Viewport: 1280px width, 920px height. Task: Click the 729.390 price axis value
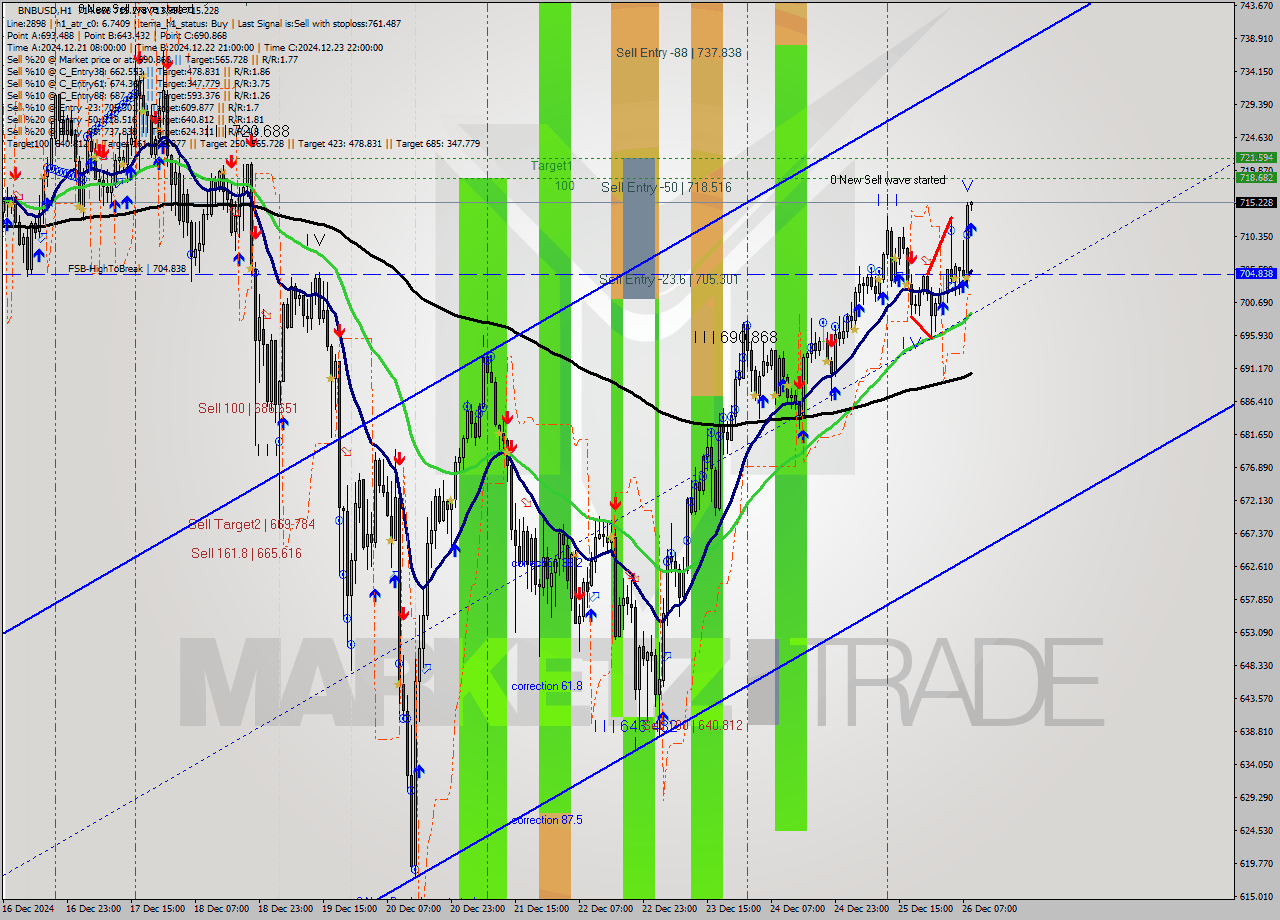click(x=1256, y=105)
